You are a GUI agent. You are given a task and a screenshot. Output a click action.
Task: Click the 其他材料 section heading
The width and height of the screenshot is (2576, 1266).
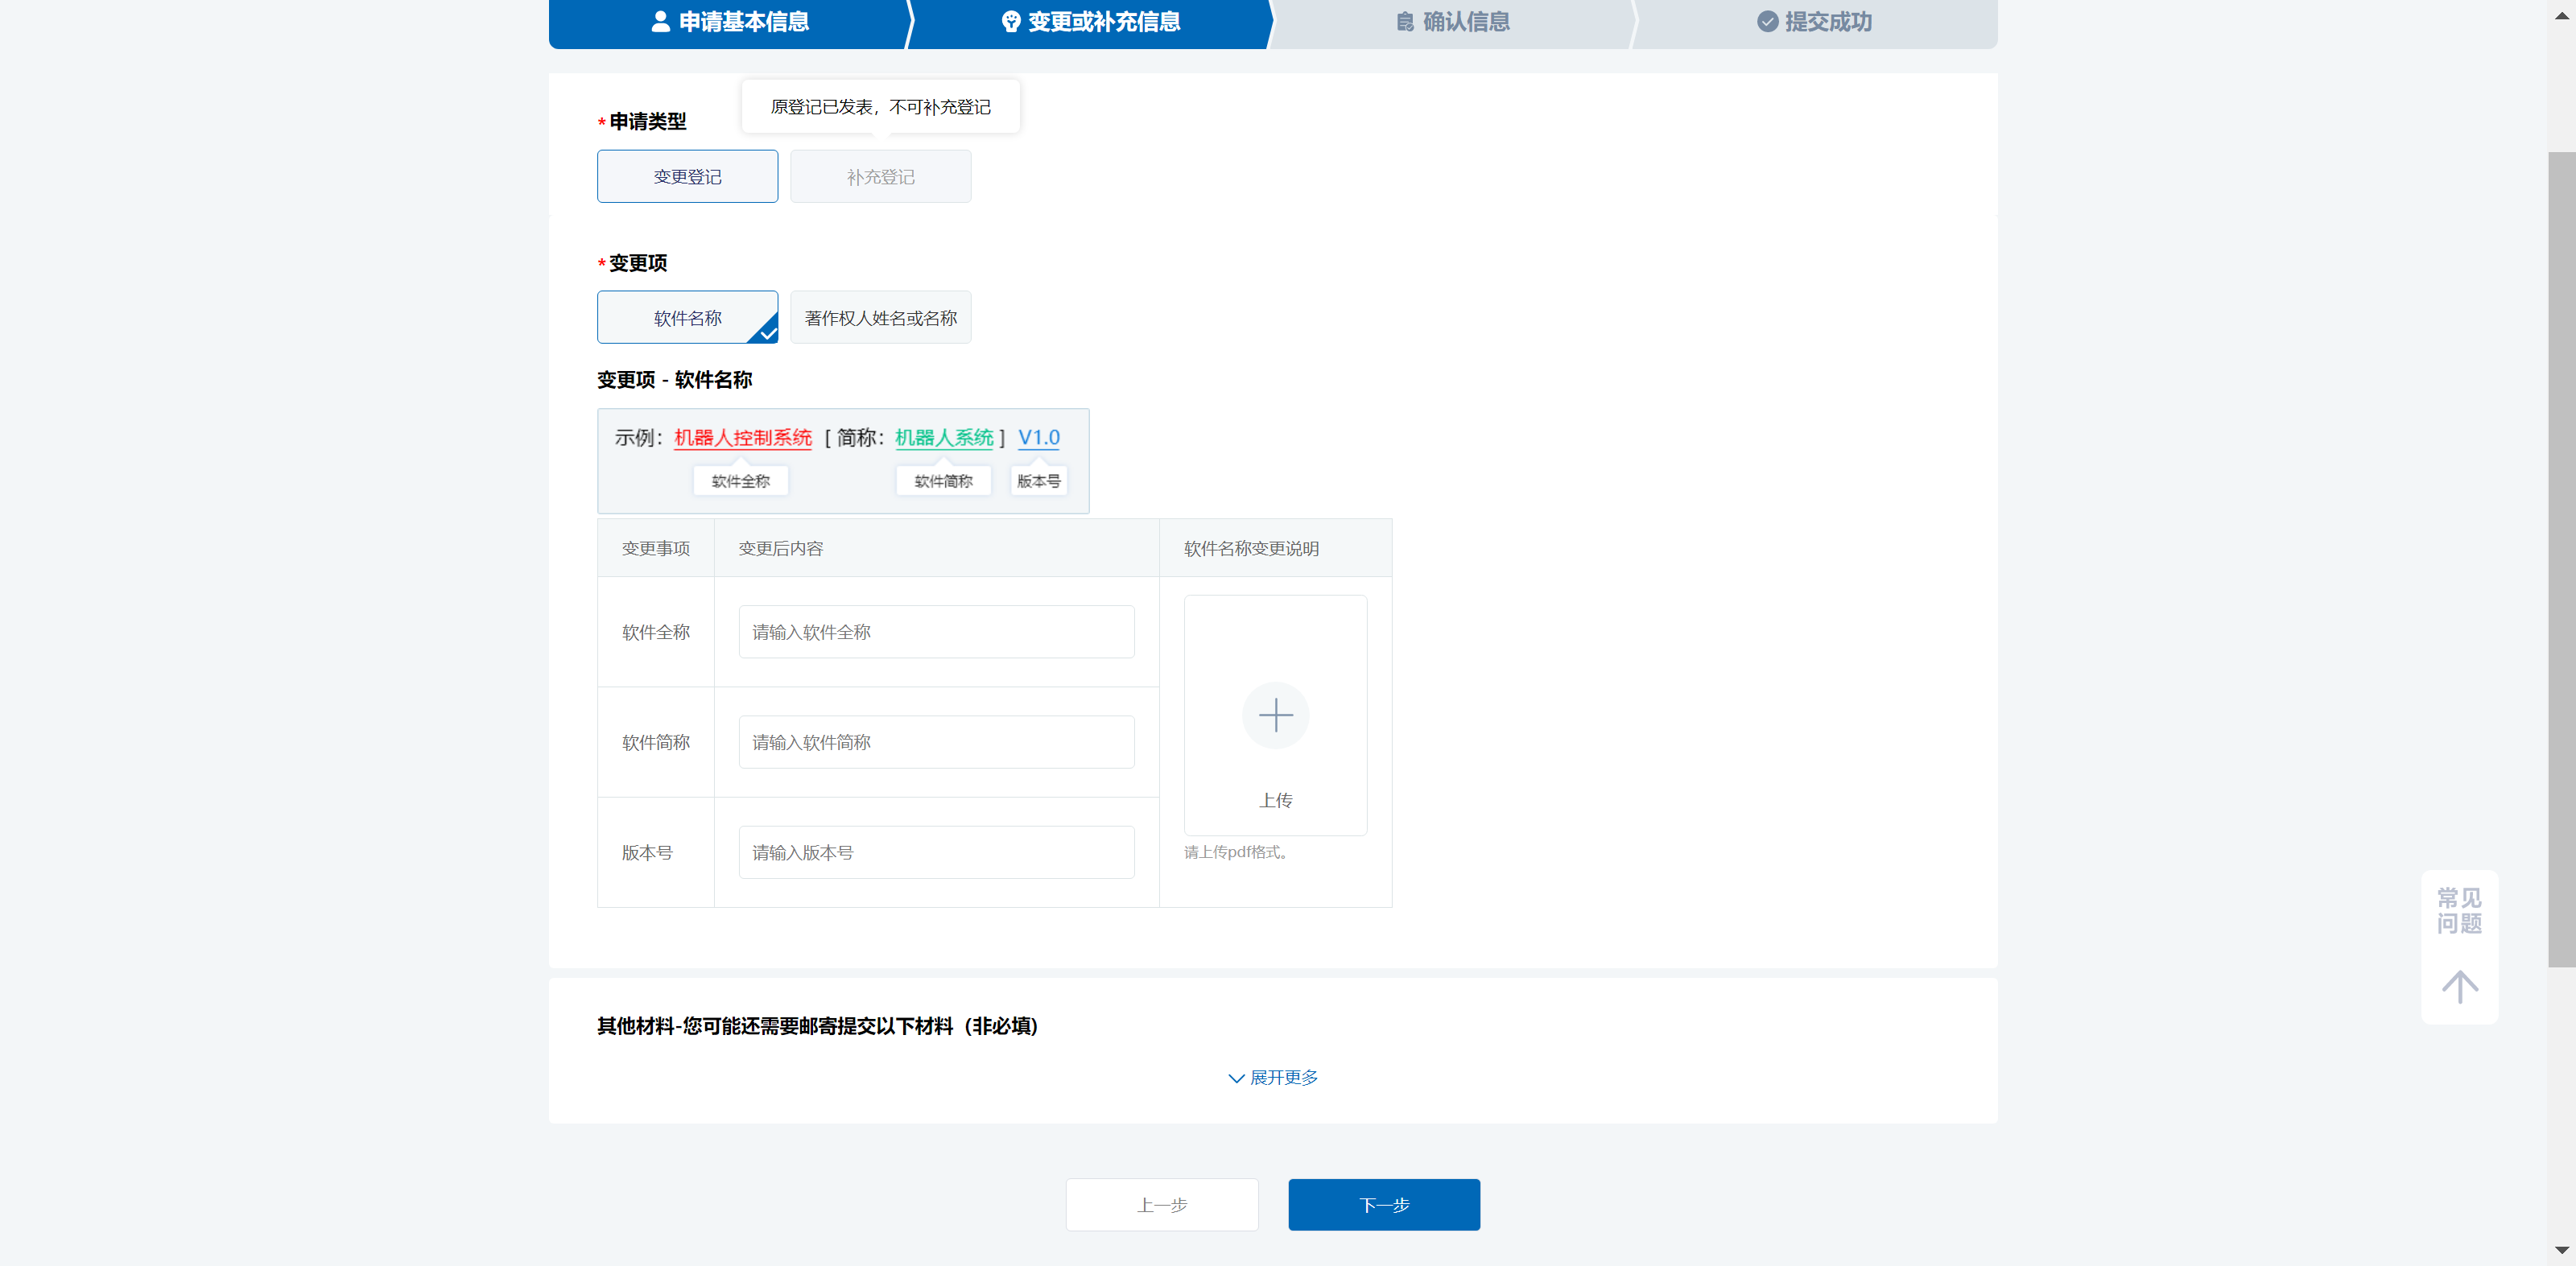(x=817, y=1026)
